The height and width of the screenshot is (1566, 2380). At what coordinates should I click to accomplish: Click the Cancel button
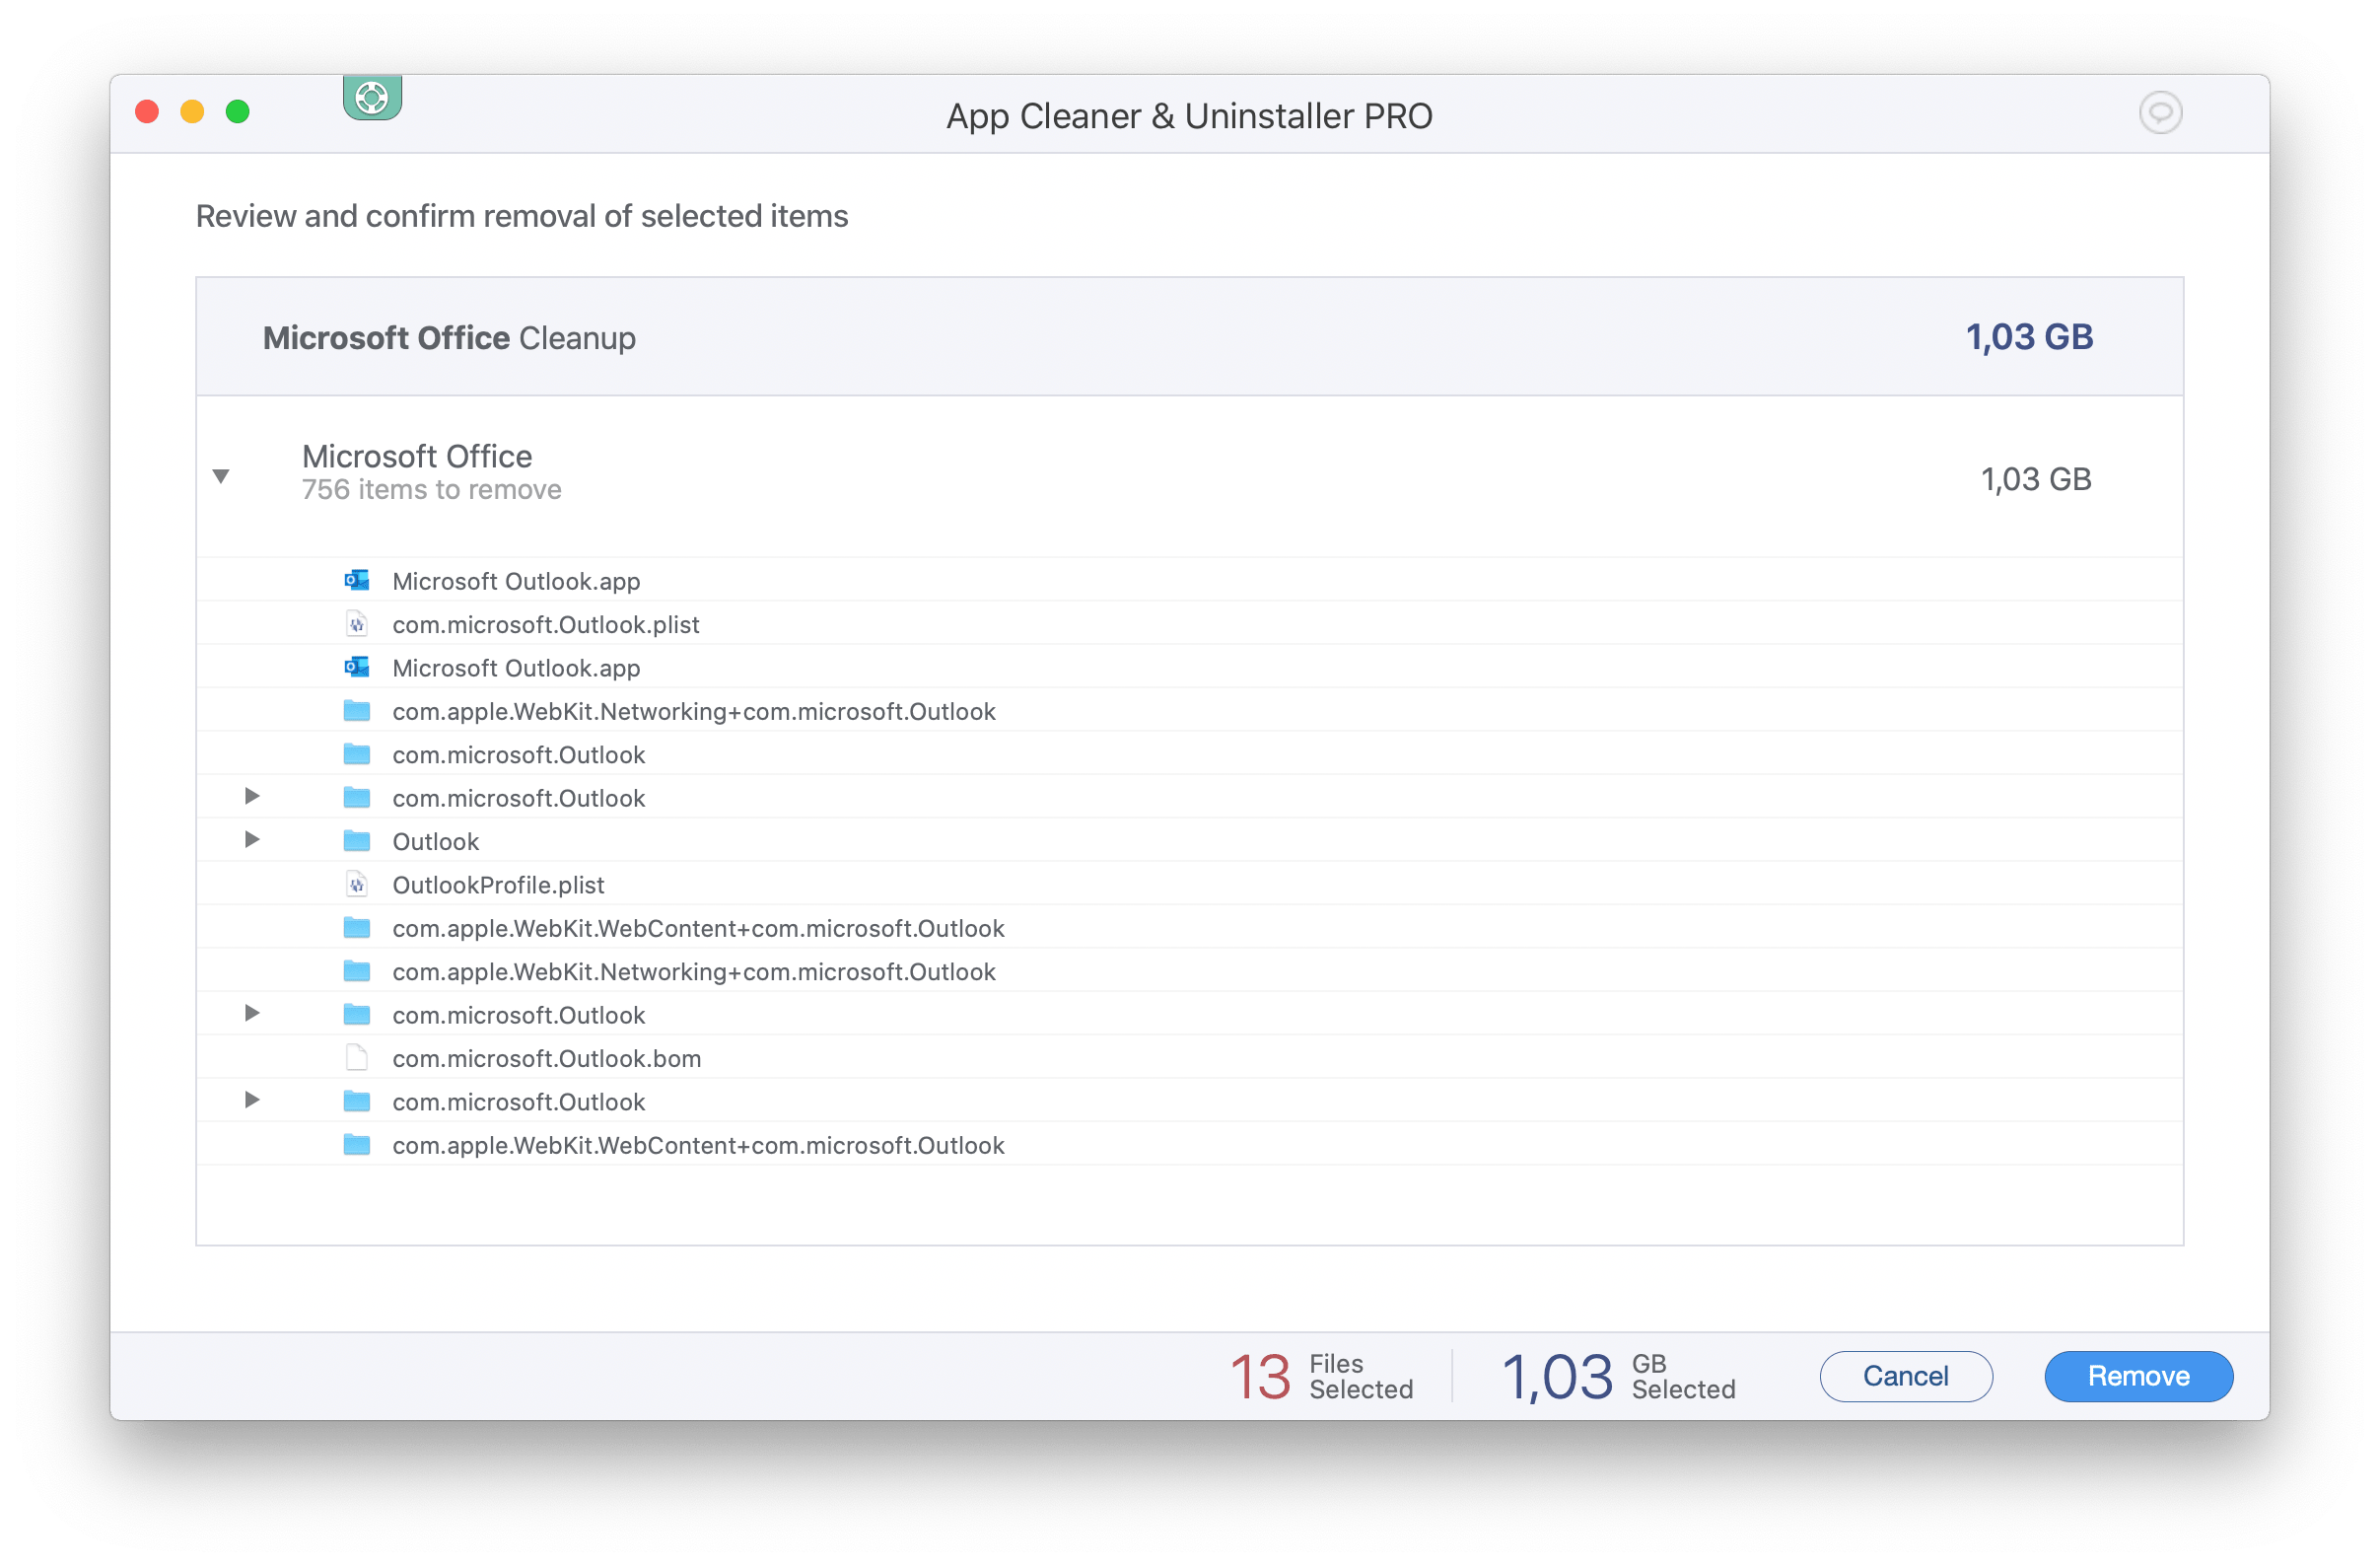1905,1376
